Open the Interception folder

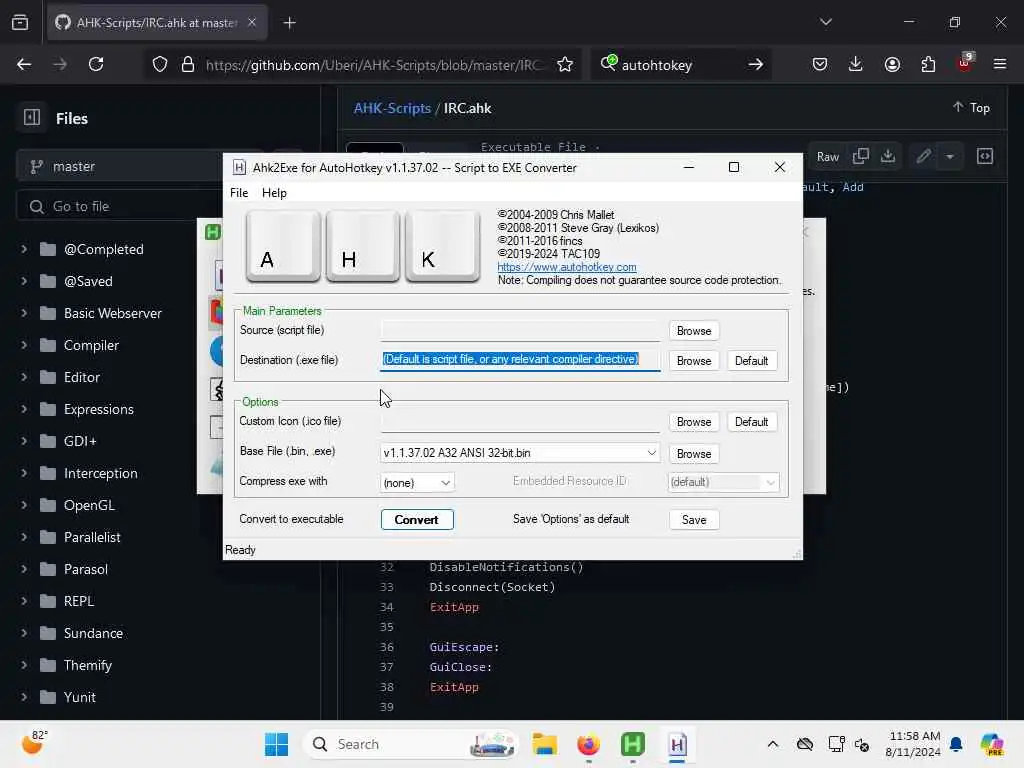coord(101,473)
